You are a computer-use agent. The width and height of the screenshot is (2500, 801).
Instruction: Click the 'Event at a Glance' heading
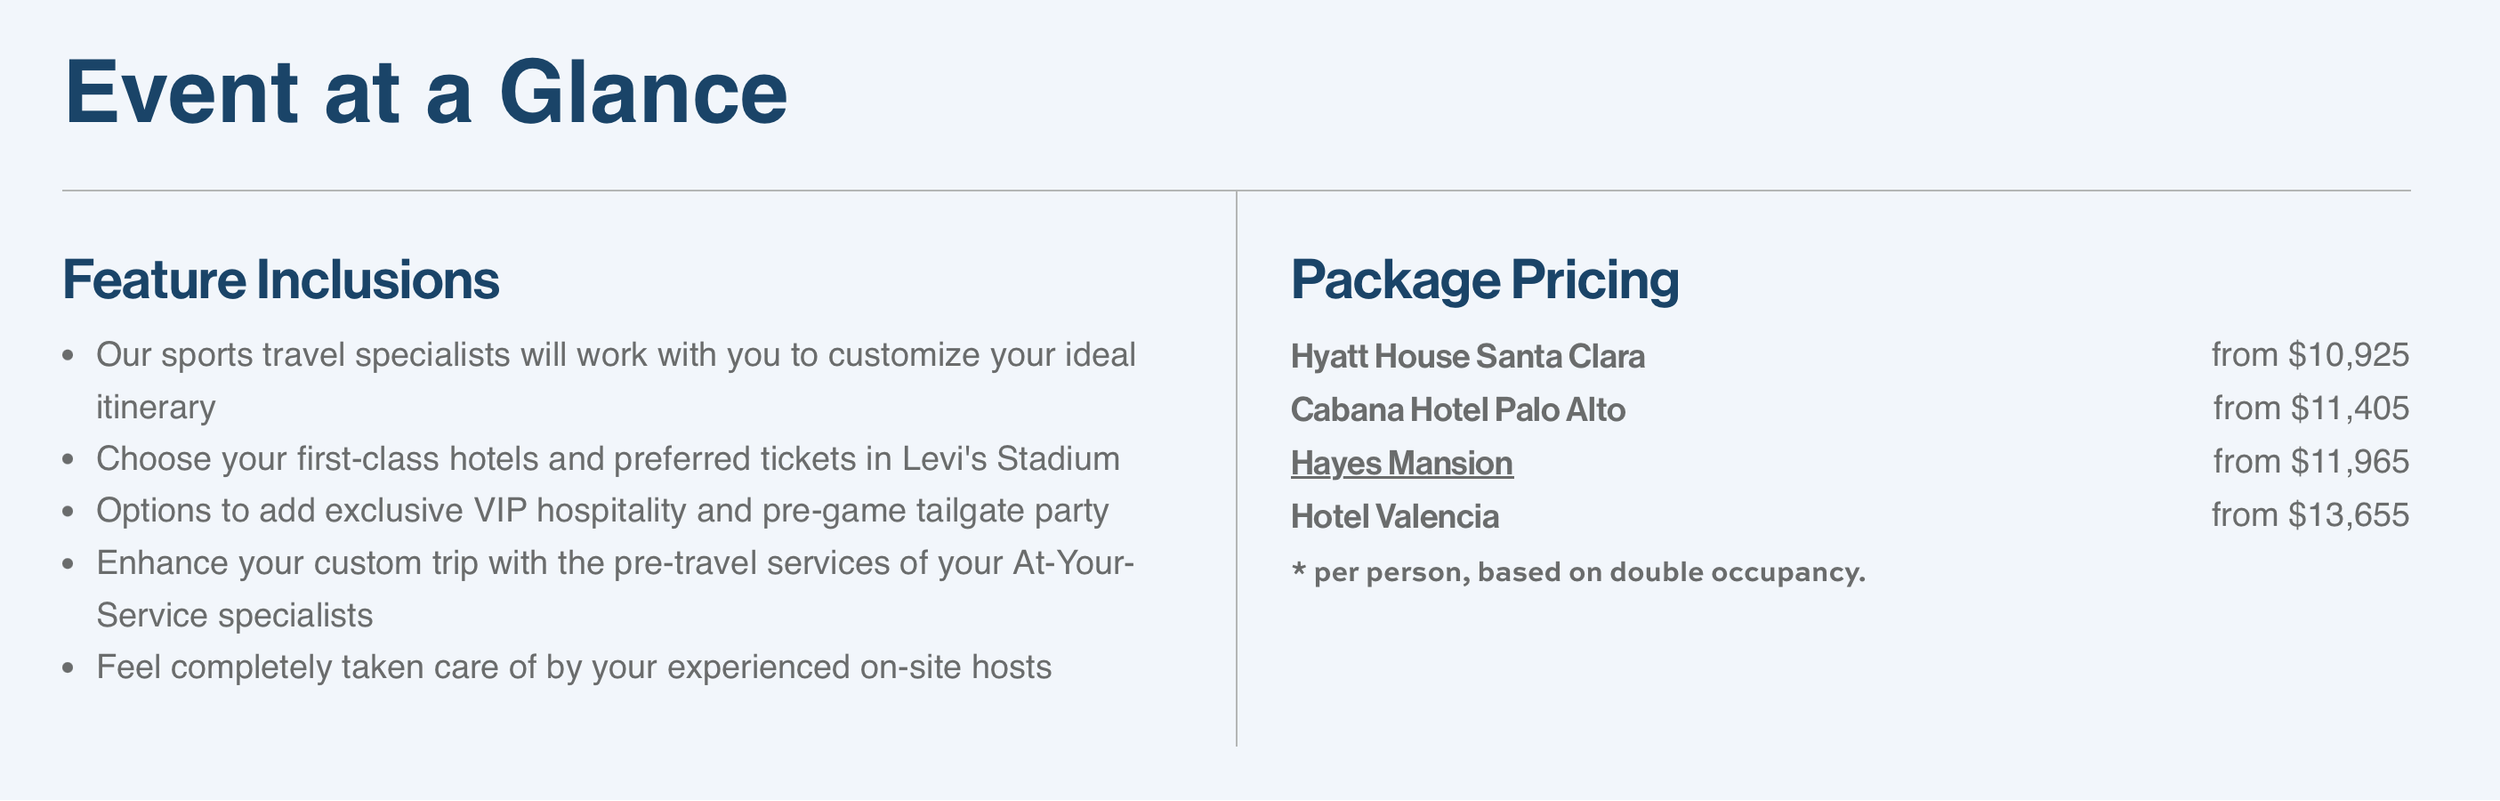point(426,93)
